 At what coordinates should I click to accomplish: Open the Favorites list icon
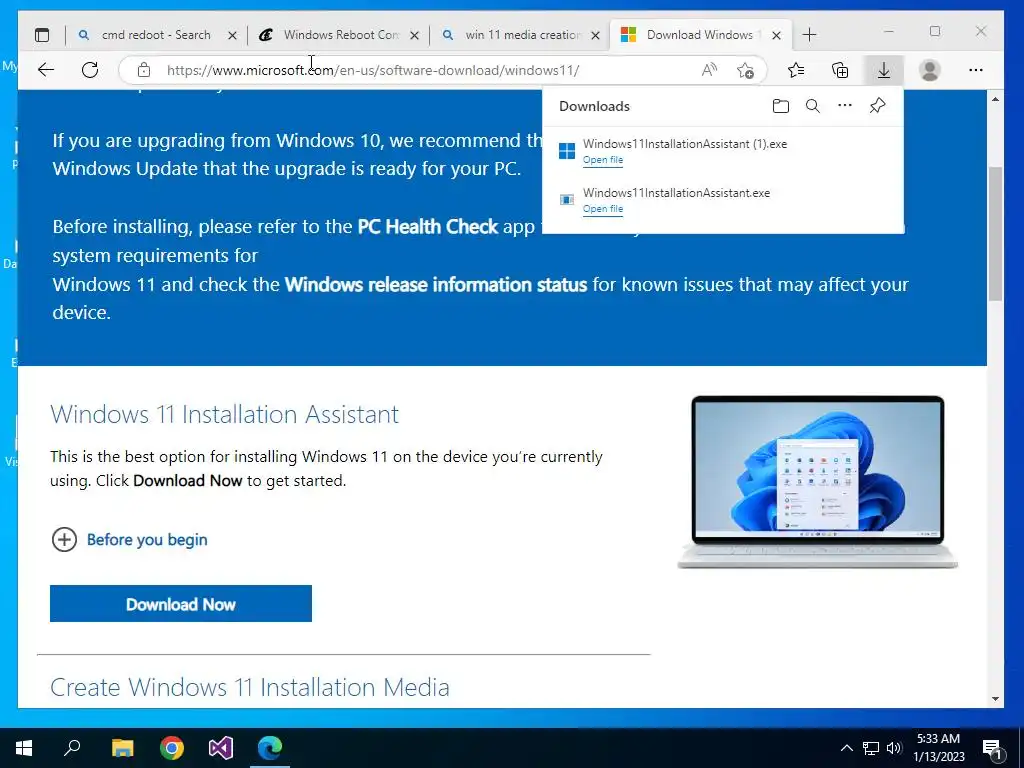tap(796, 70)
